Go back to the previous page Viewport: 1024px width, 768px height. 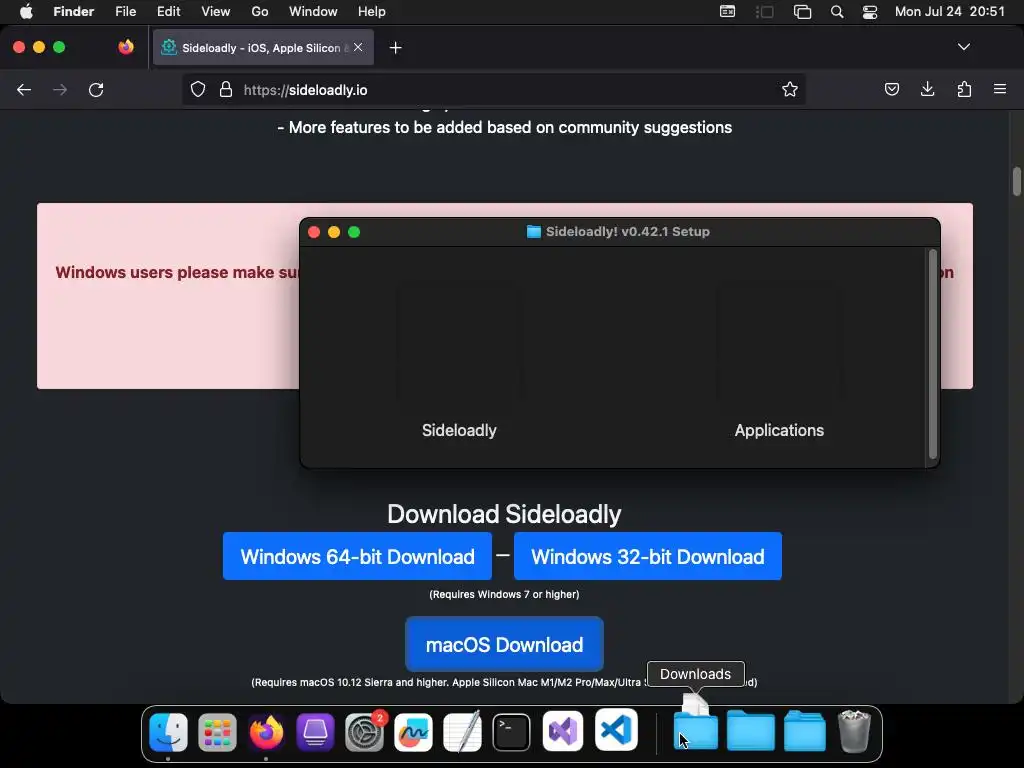(24, 89)
